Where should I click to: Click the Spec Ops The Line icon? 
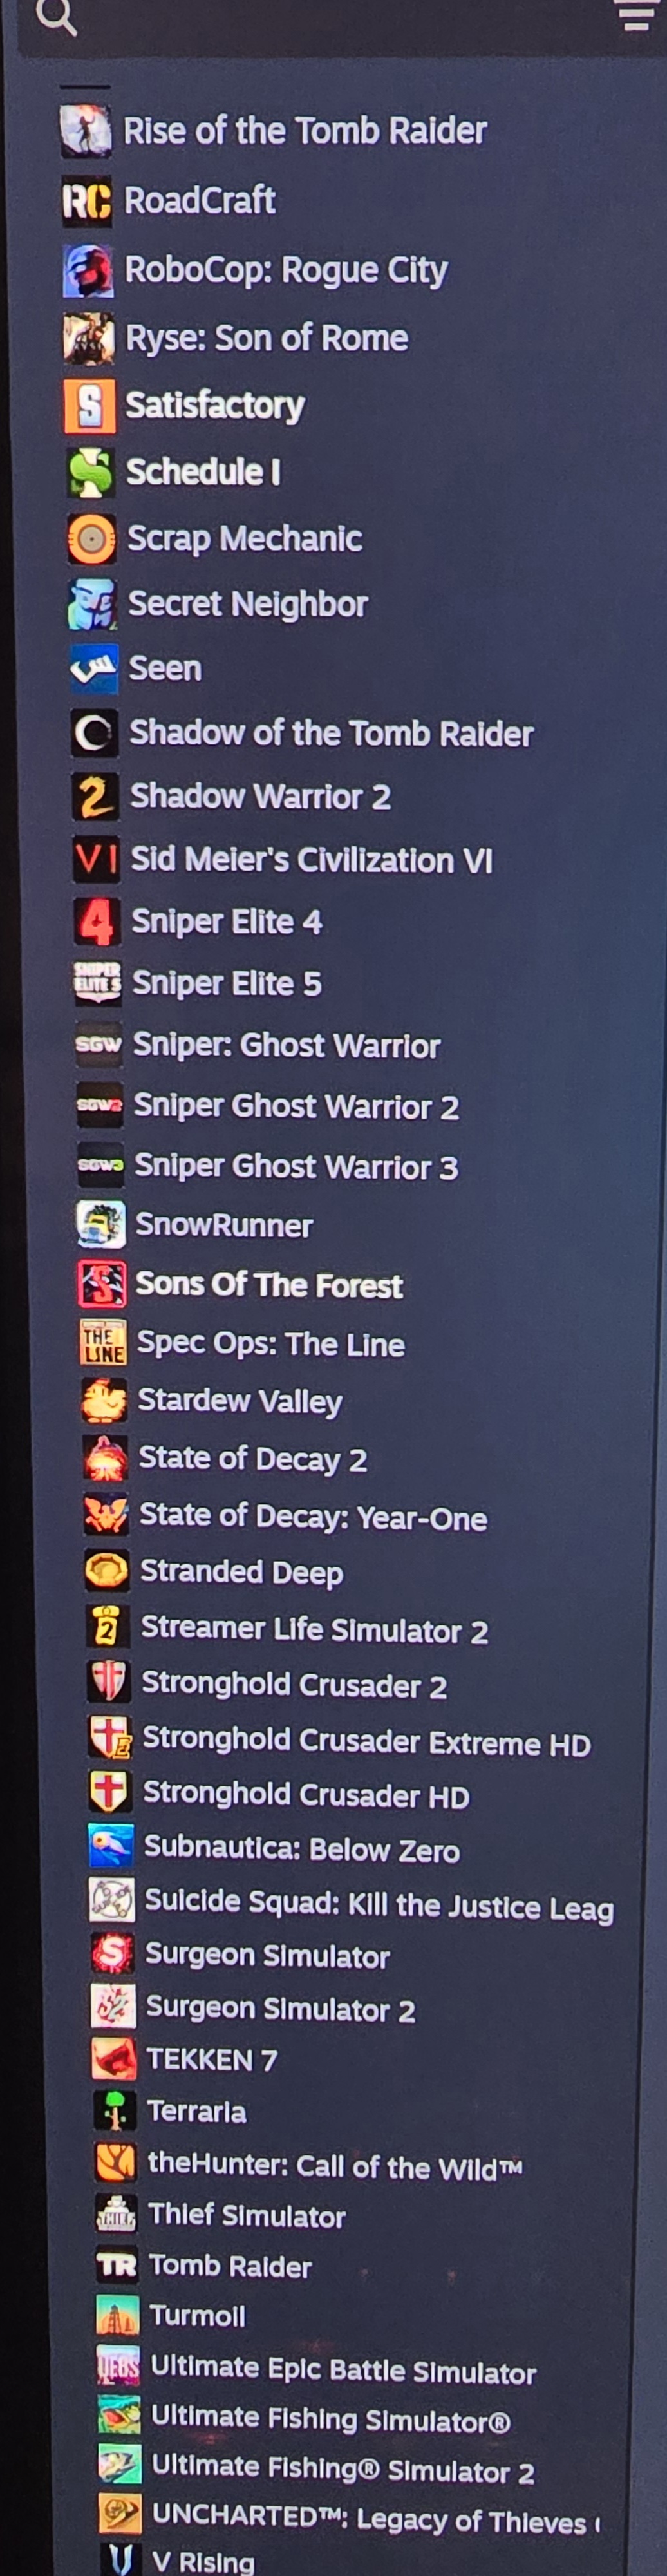pyautogui.click(x=103, y=1343)
